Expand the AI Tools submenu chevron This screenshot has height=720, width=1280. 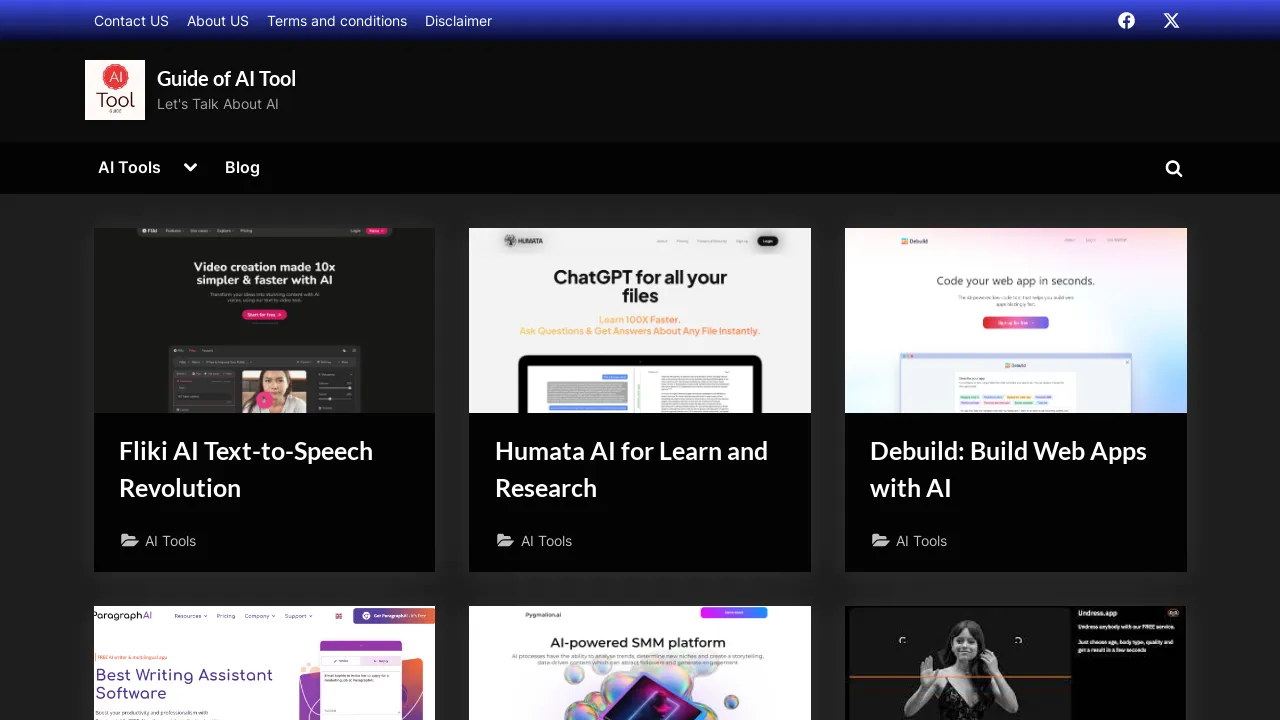[x=190, y=167]
